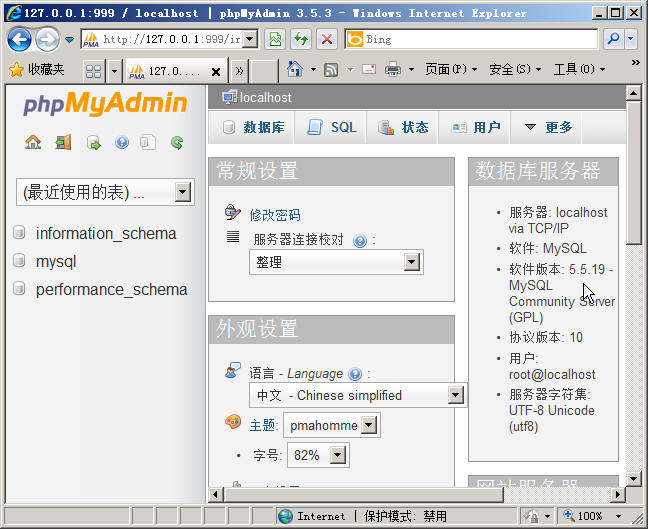
Task: Click the printer icon in toolbar
Action: [x=393, y=69]
